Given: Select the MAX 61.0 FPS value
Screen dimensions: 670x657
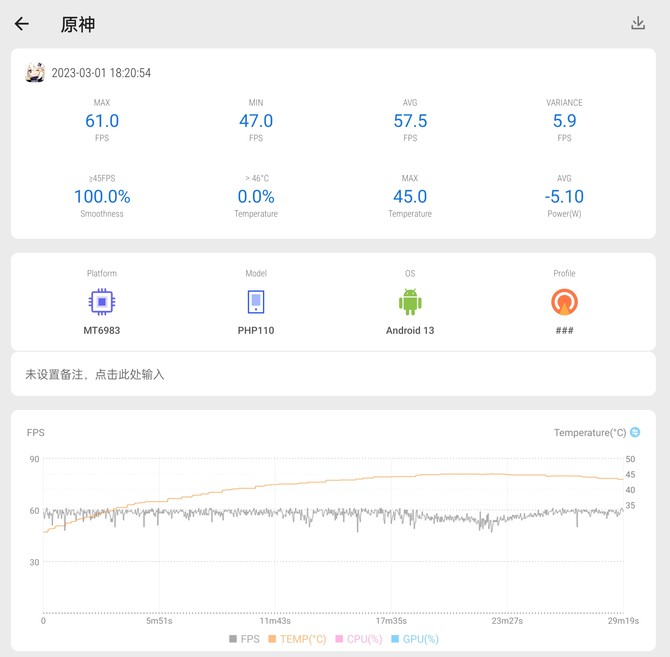Looking at the screenshot, I should click(102, 121).
